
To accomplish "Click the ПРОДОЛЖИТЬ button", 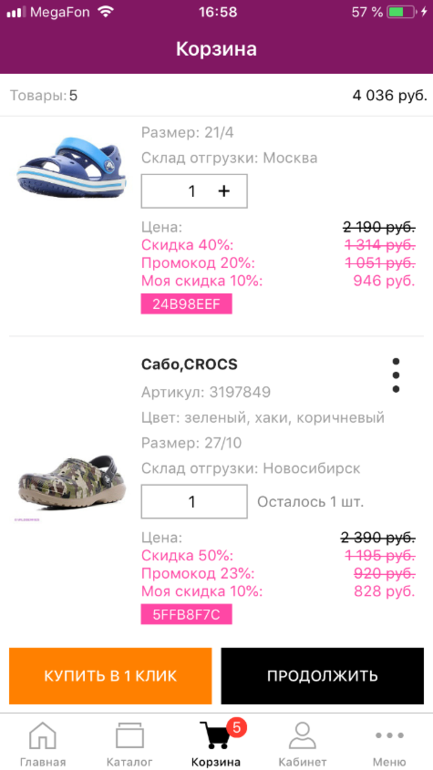I will 323,676.
